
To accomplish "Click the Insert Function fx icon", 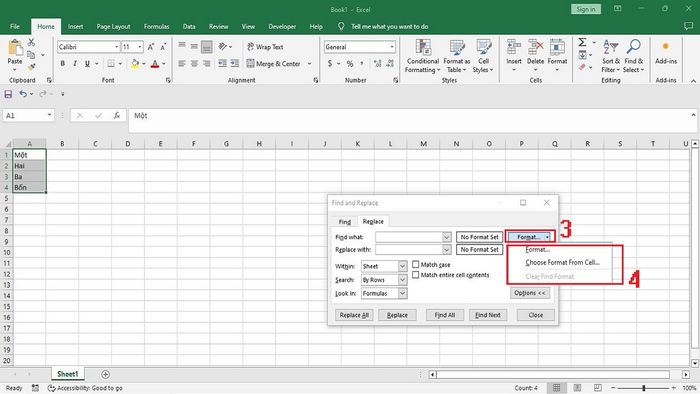I will (x=117, y=116).
